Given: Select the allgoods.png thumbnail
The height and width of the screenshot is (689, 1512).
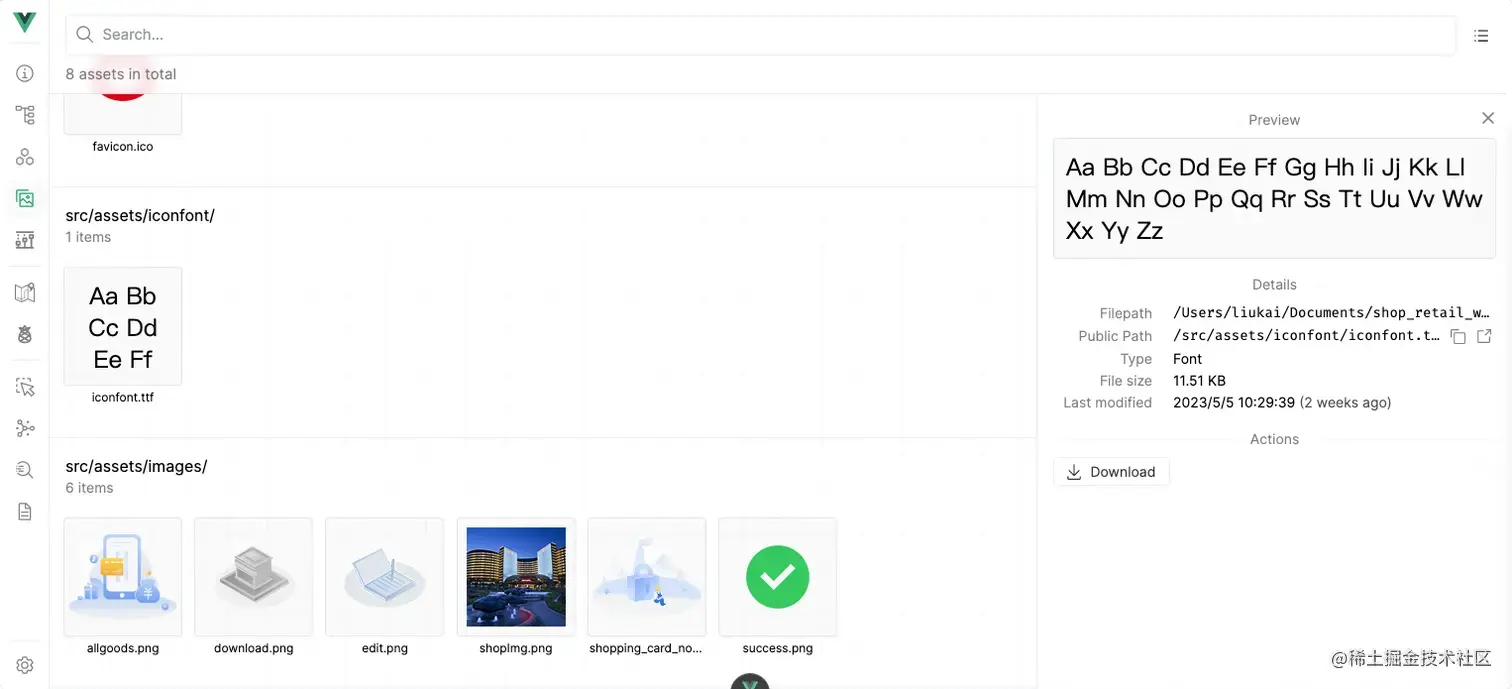Looking at the screenshot, I should pos(123,577).
